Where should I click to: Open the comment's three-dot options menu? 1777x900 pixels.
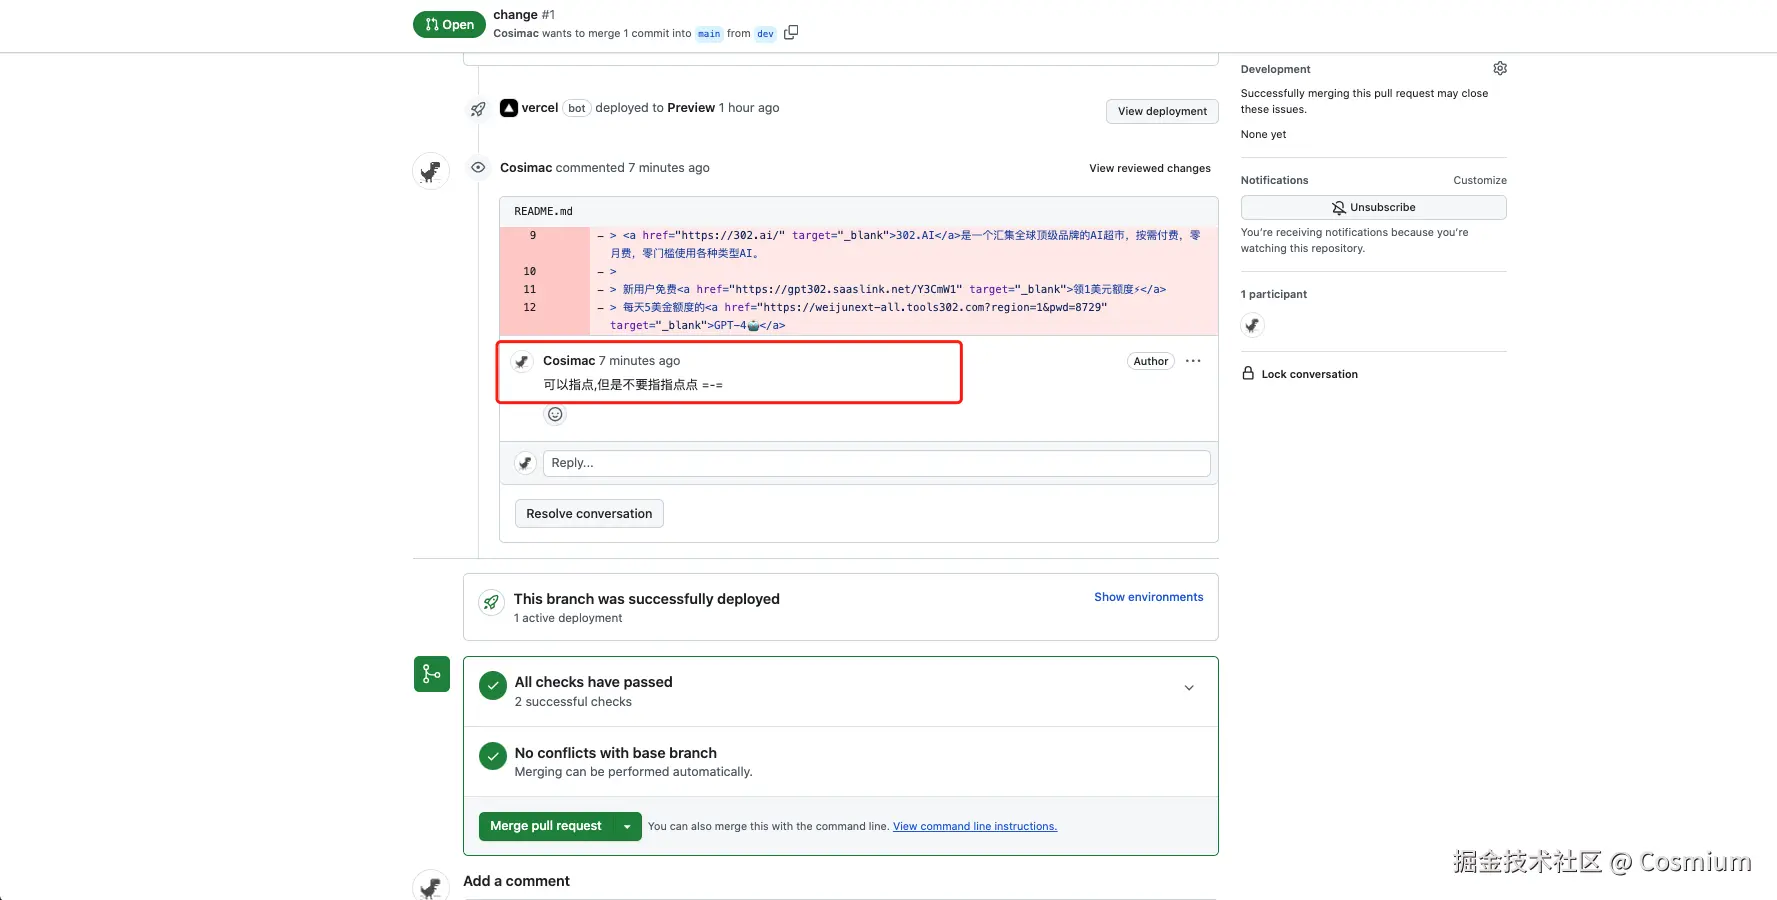1193,361
